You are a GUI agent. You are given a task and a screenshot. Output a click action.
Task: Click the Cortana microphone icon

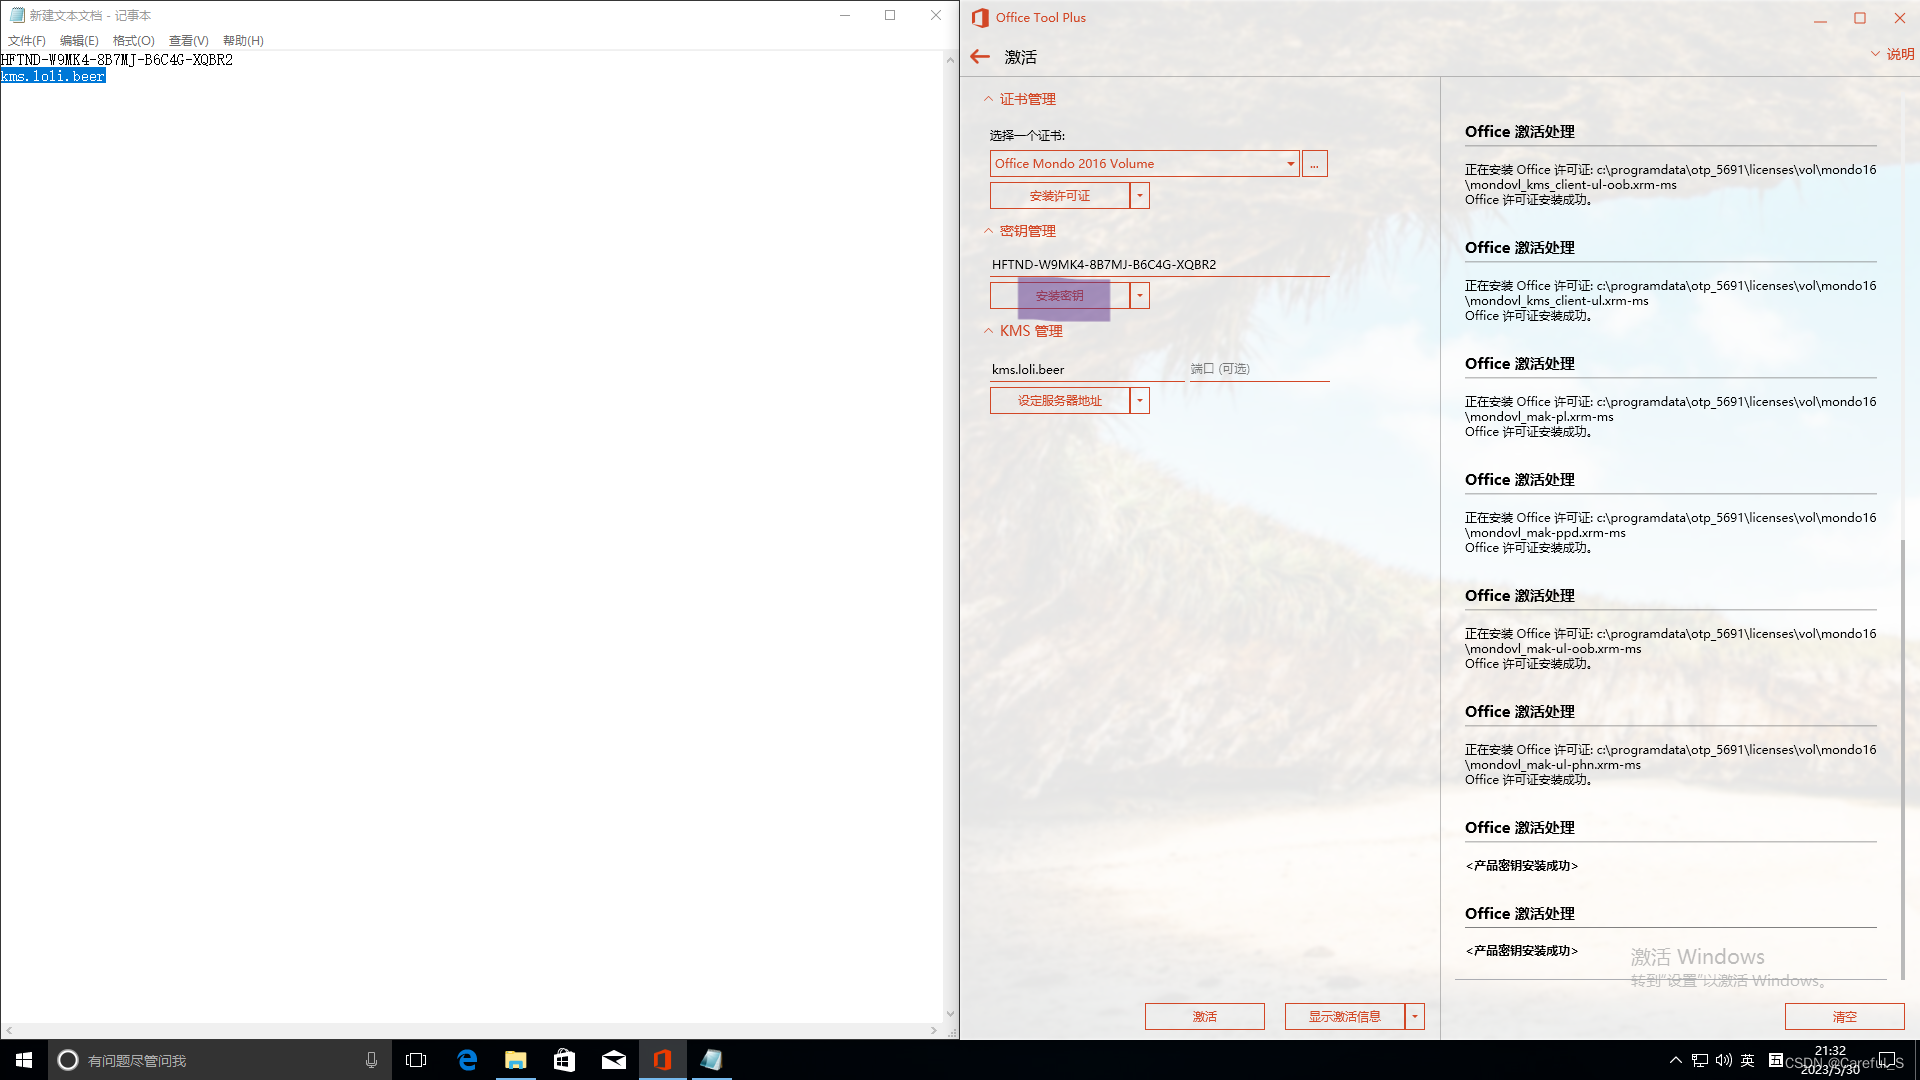point(371,1060)
